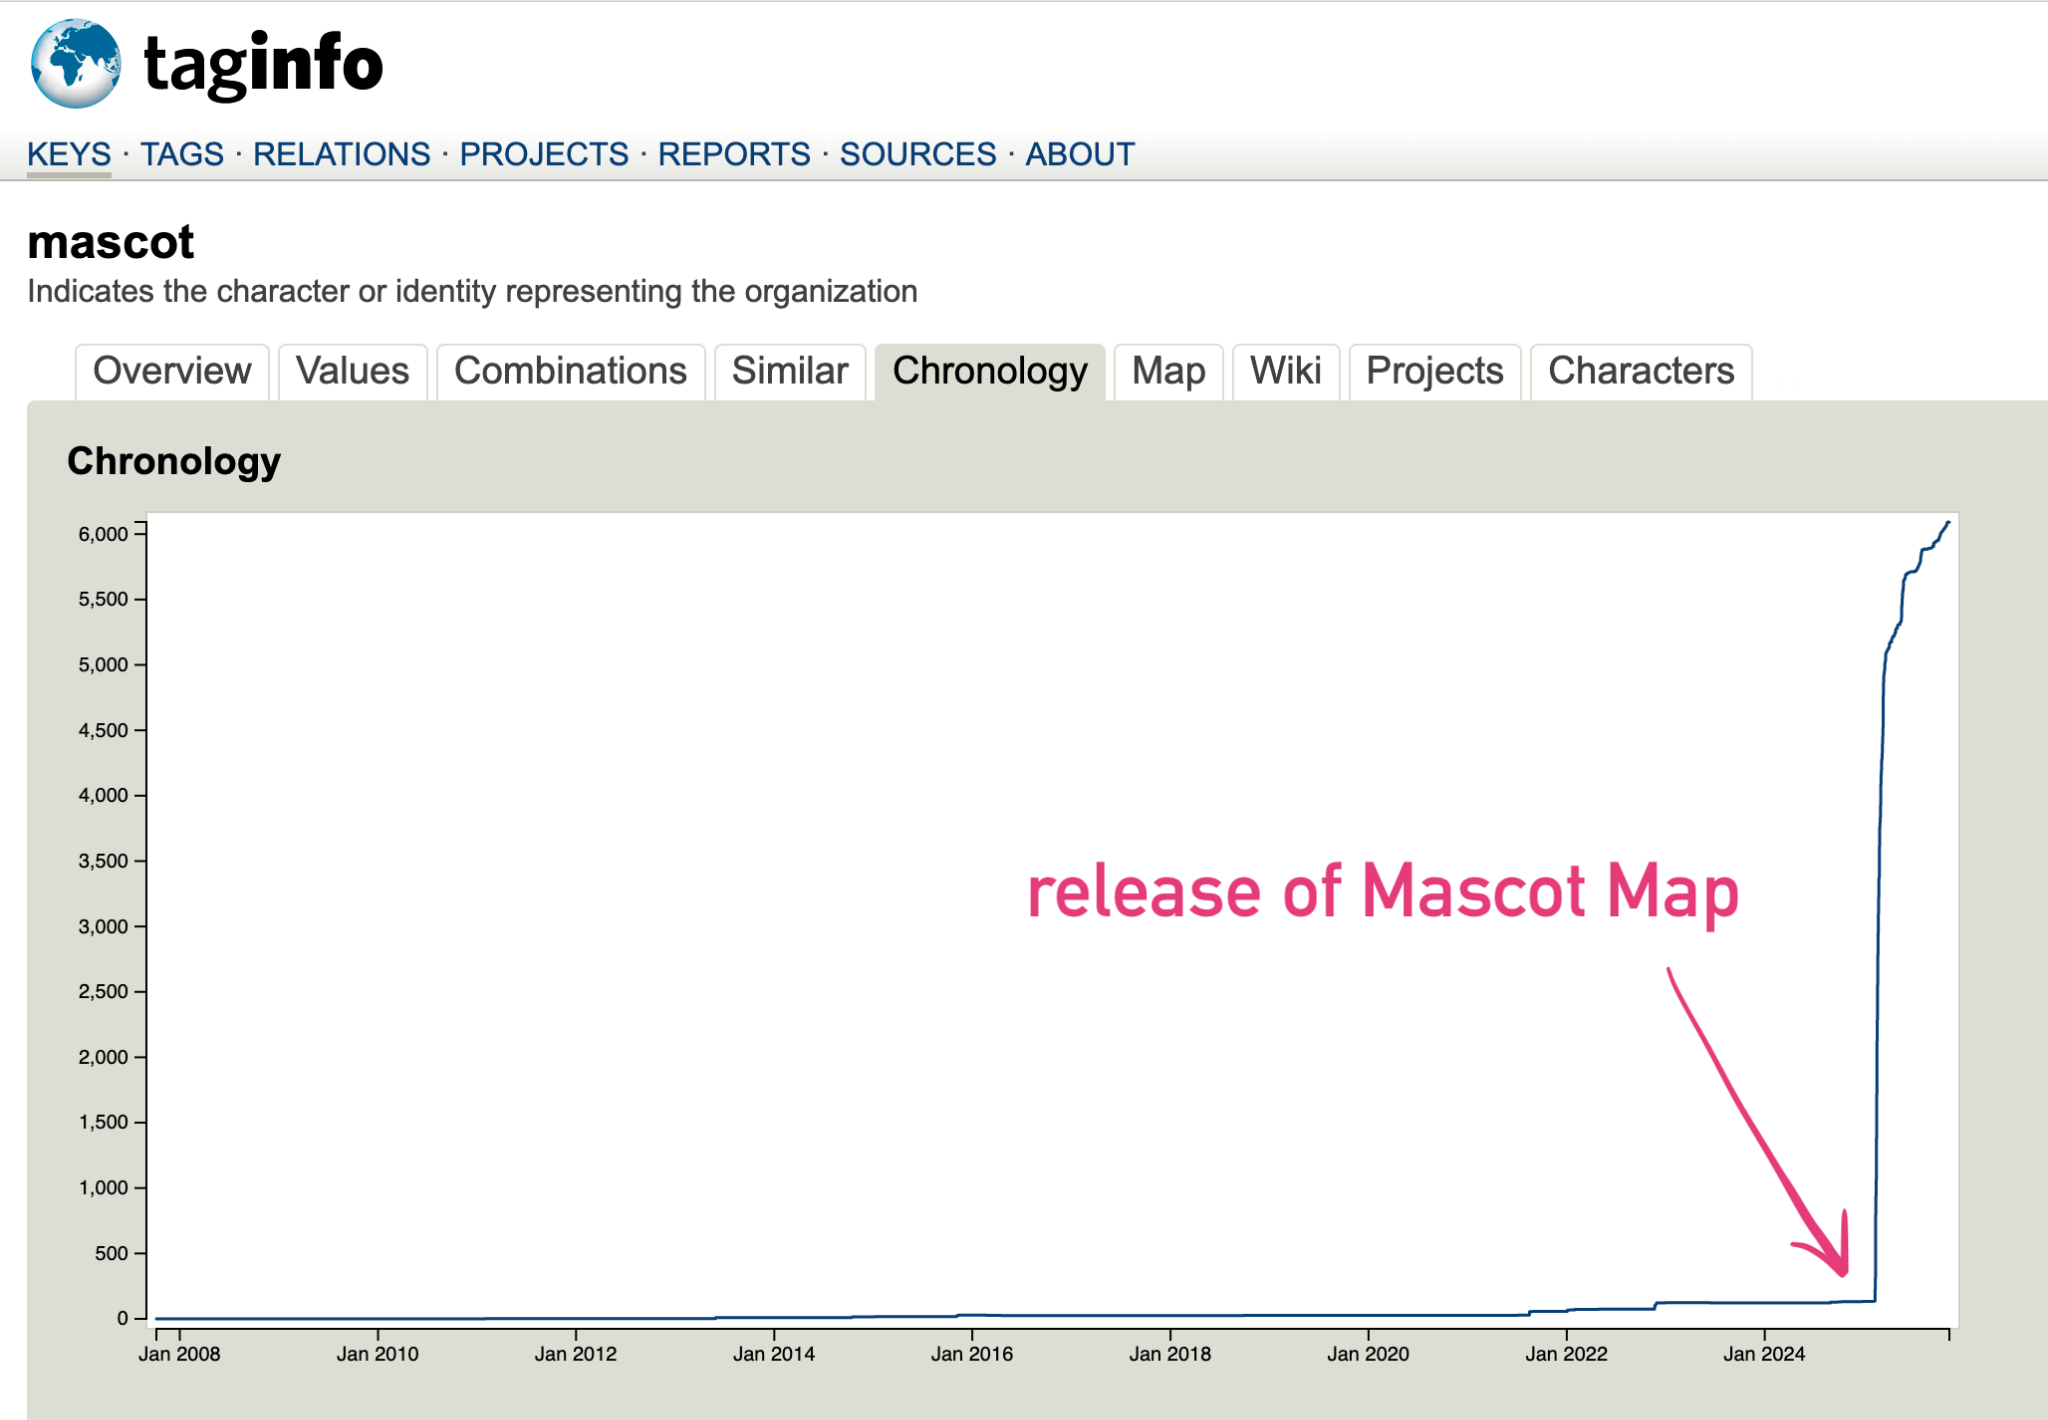The height and width of the screenshot is (1420, 2048).
Task: Click the mascot page heading
Action: coord(110,241)
